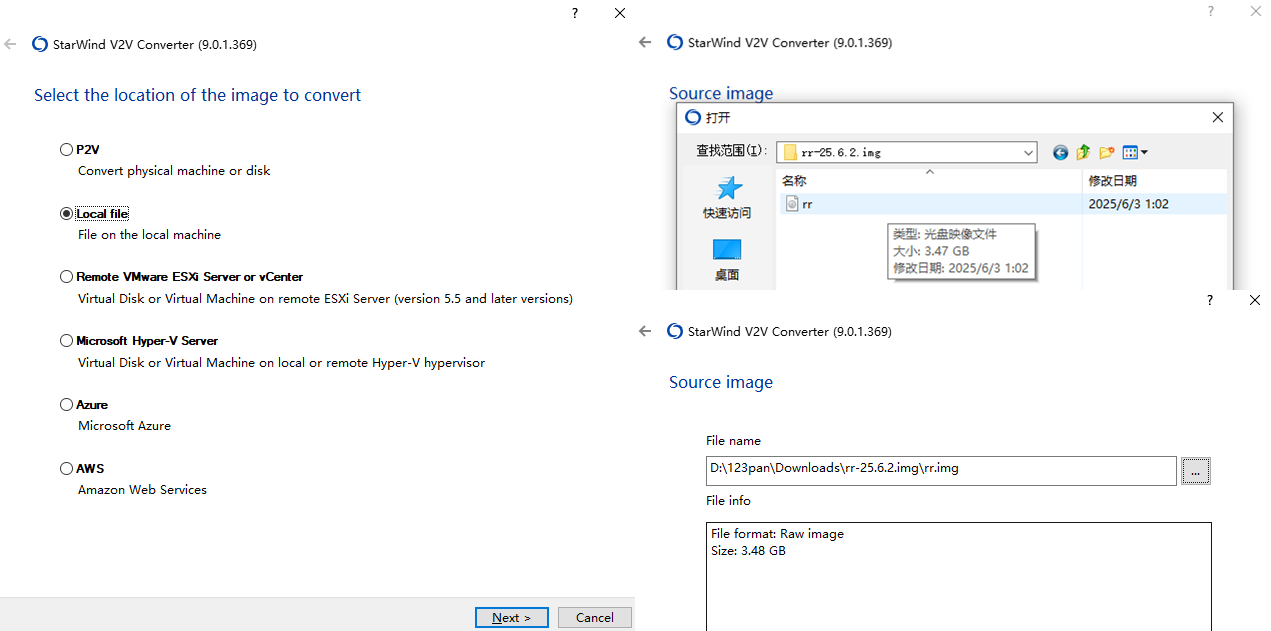Click the "Amazon Web Services" description text
1271x631 pixels.
pyautogui.click(x=142, y=490)
